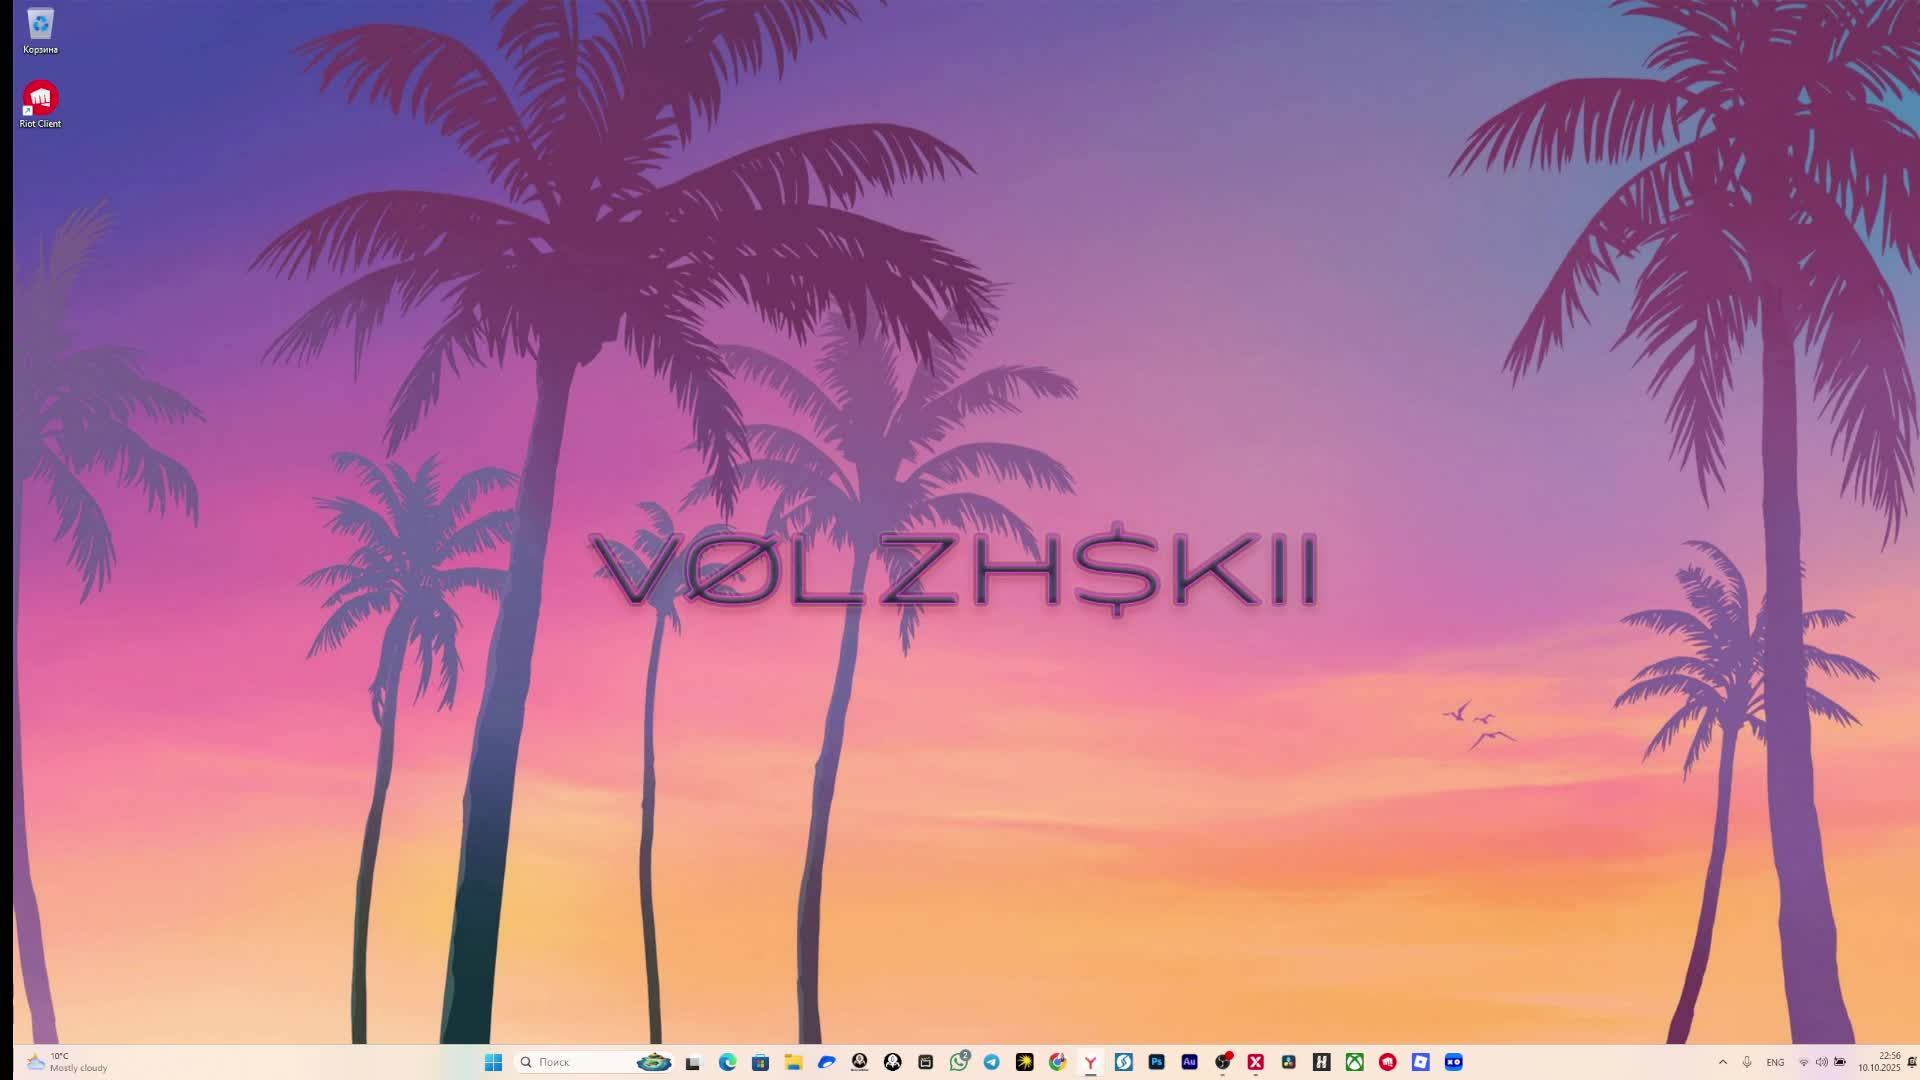Open Telegram from the taskbar
Viewport: 1920px width, 1080px height.
(991, 1062)
